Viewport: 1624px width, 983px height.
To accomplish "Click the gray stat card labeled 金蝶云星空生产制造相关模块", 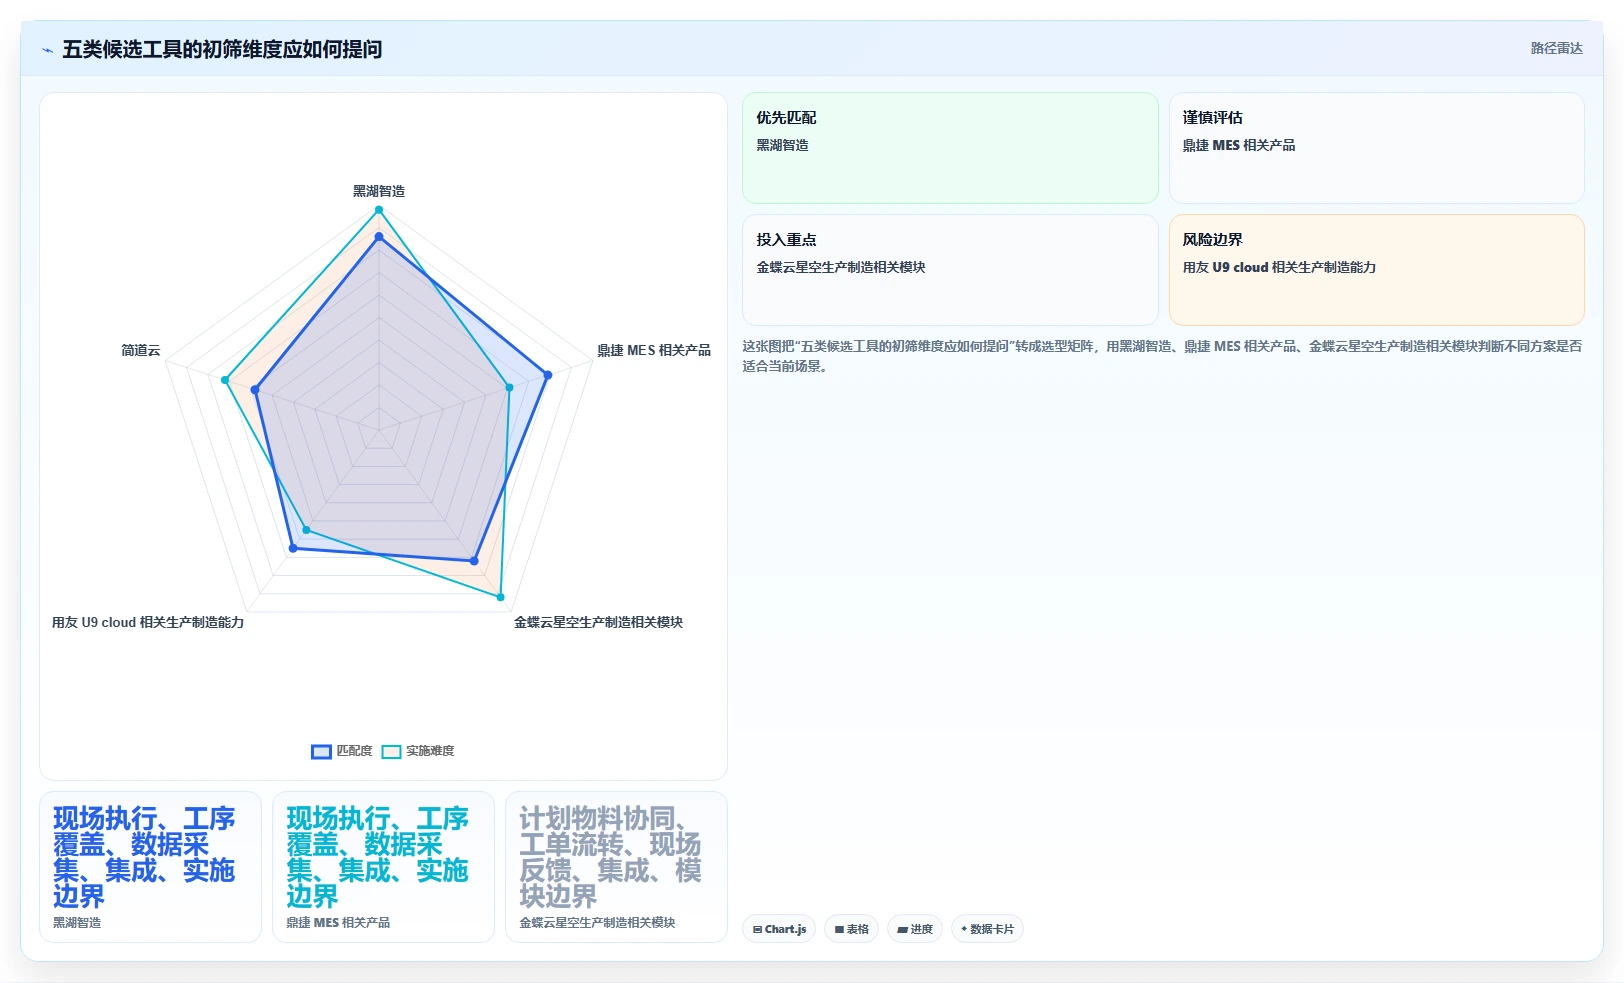I will [x=616, y=867].
